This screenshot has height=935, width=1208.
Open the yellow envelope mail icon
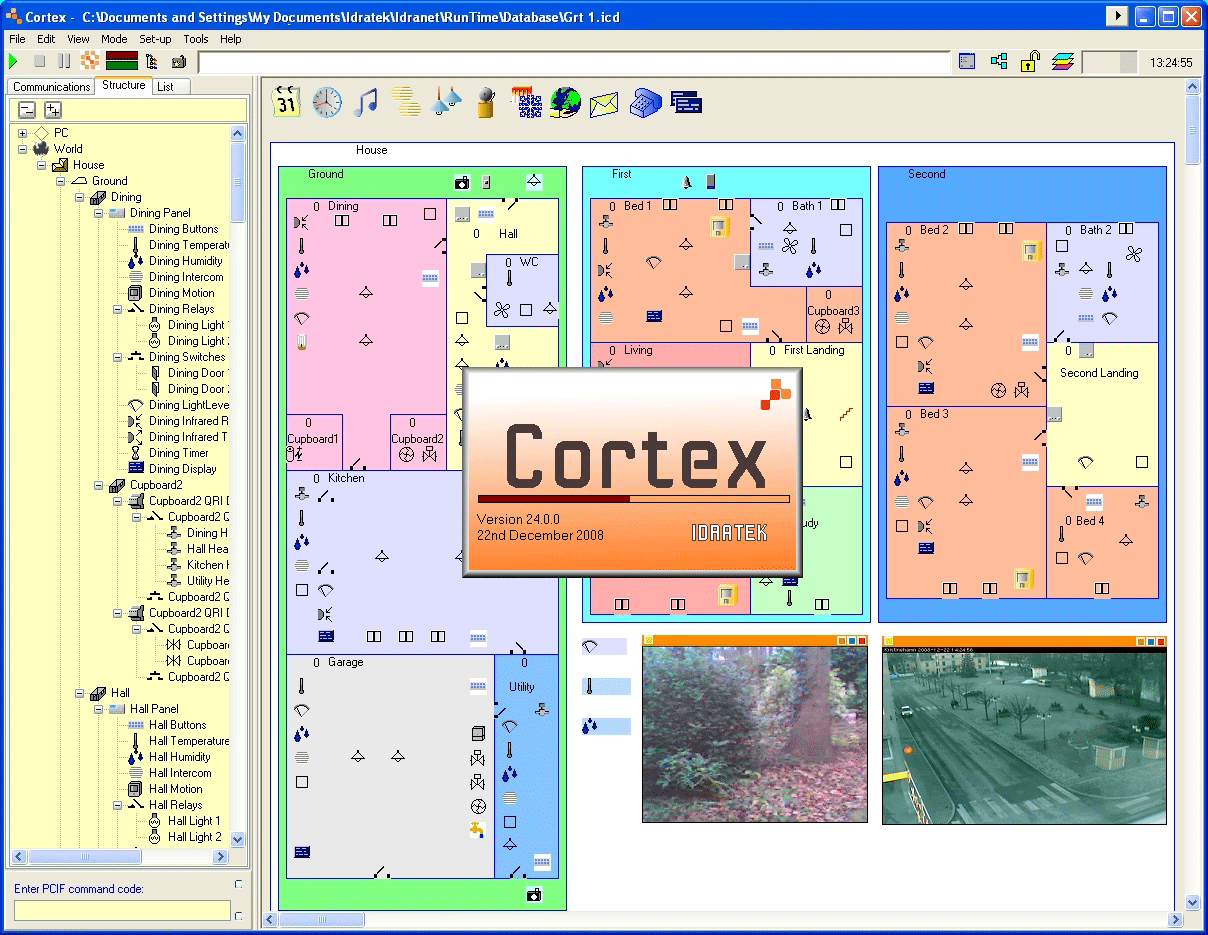(x=604, y=103)
